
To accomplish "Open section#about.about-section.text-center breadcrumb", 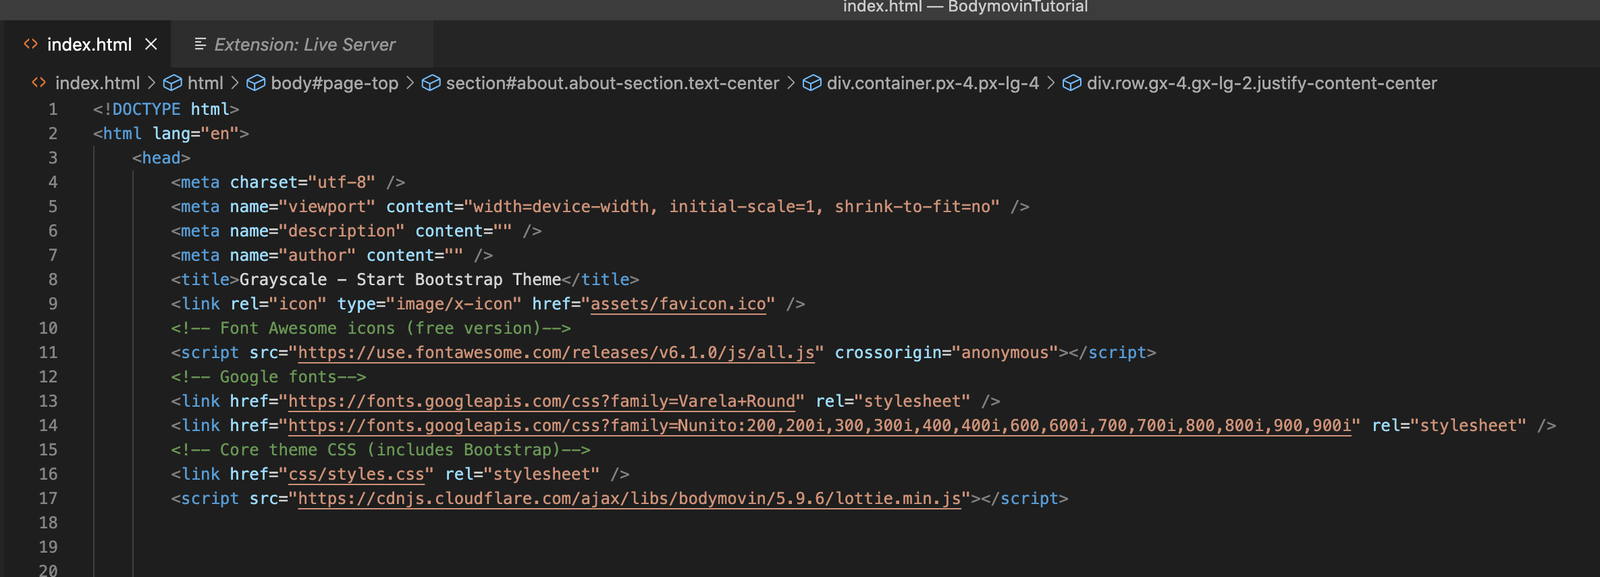I will point(612,83).
